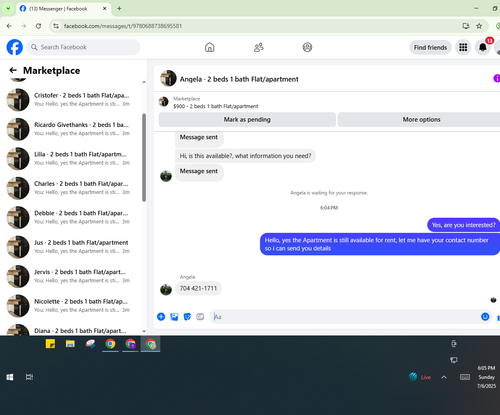Open the Friends icon in top navigation

(x=259, y=47)
